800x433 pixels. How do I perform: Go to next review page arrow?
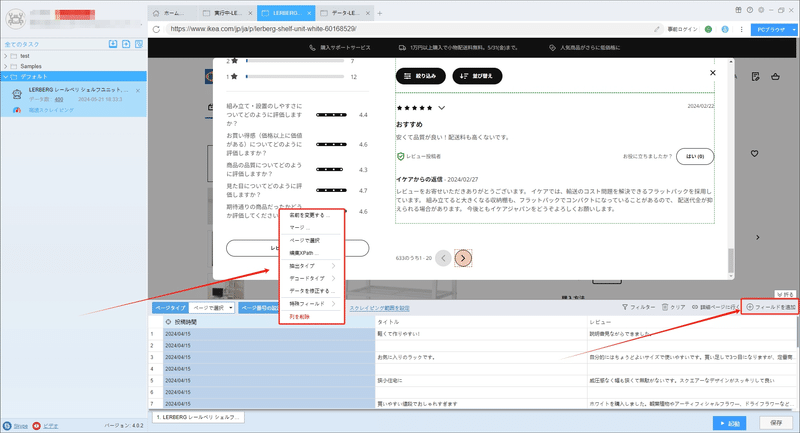(x=463, y=258)
